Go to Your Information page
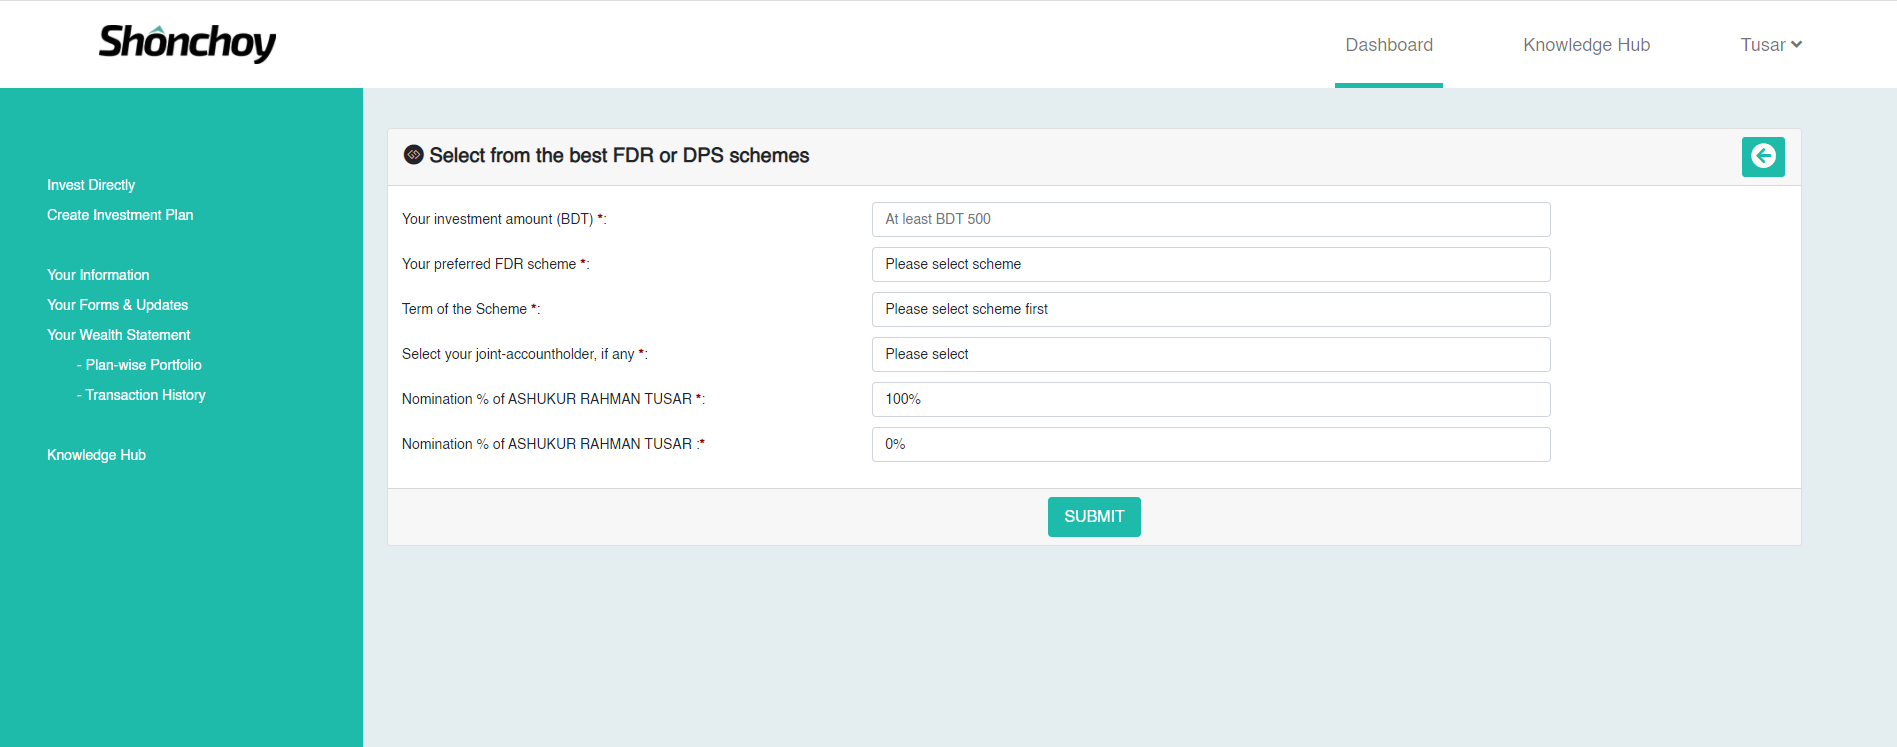Image resolution: width=1897 pixels, height=747 pixels. [98, 275]
